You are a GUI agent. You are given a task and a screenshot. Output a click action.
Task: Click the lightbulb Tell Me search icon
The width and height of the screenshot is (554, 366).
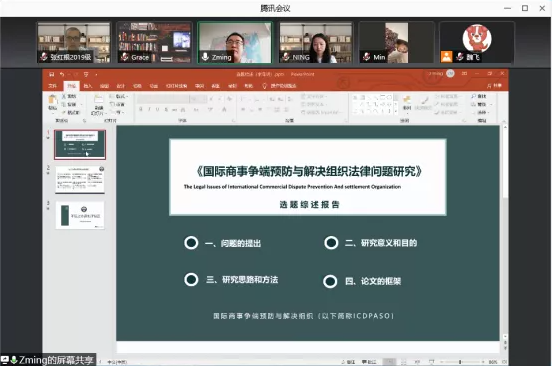click(264, 86)
